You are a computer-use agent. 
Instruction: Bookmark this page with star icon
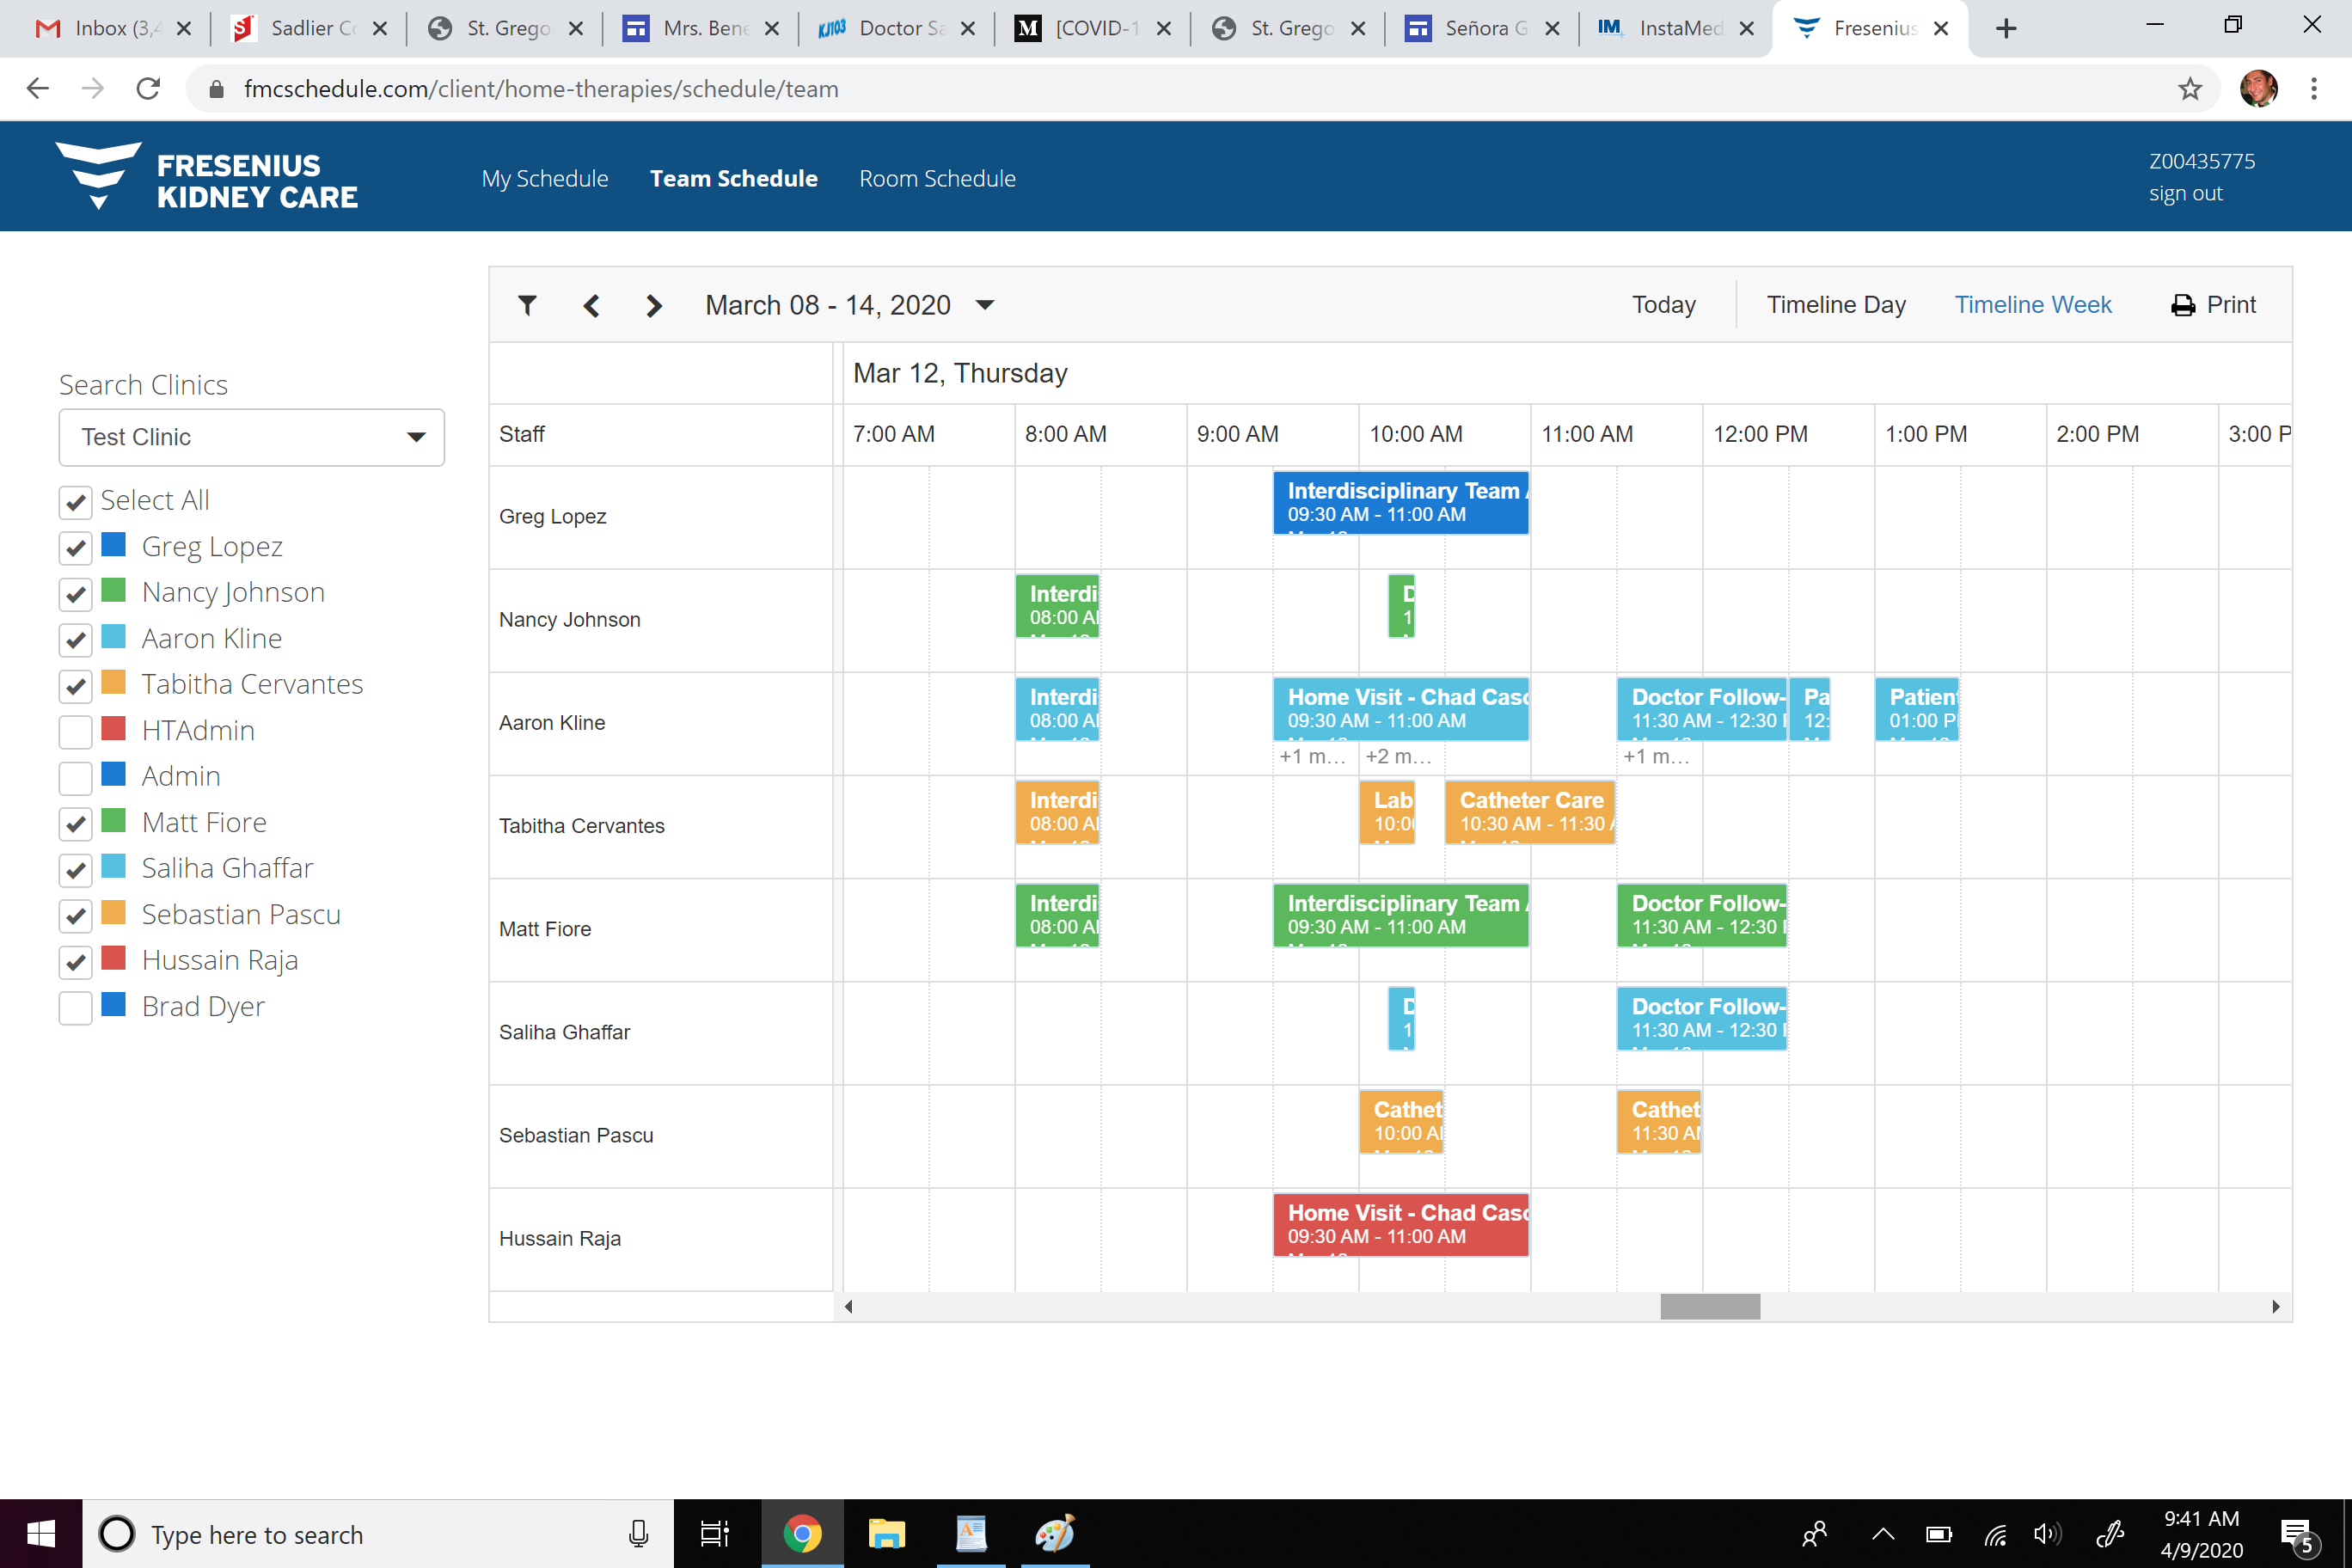click(2189, 89)
